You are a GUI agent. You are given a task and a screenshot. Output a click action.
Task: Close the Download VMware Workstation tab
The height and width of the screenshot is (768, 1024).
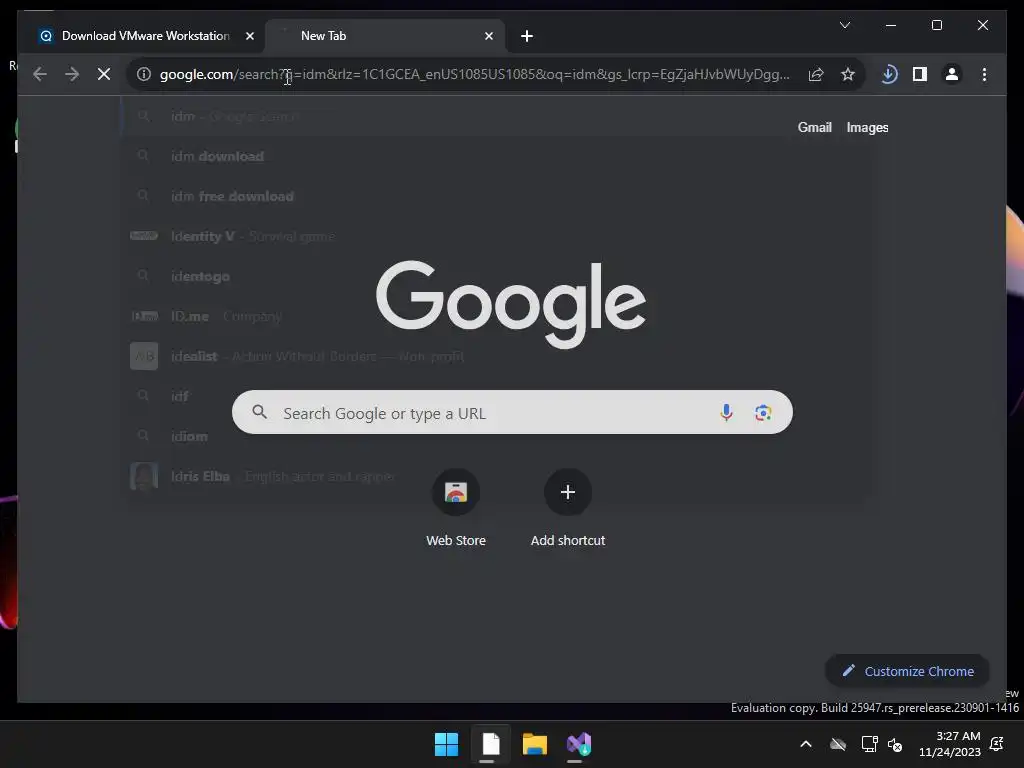[249, 36]
